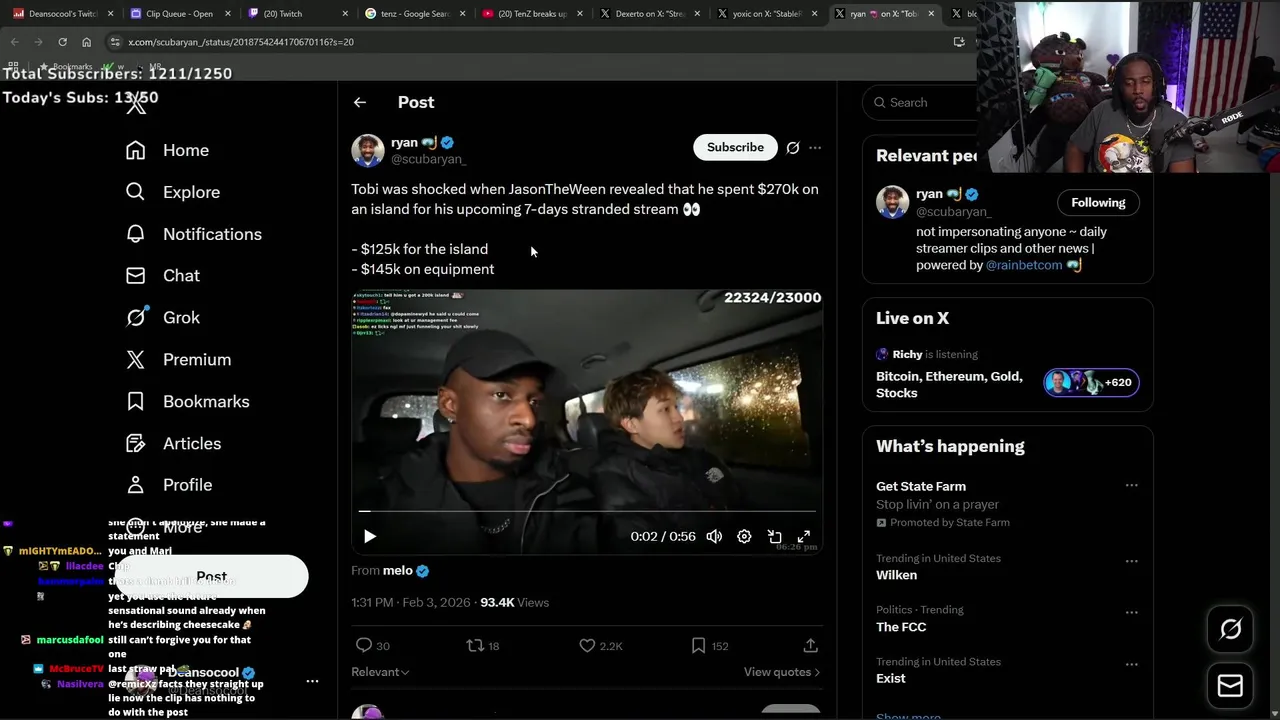Open the melo source link under the video
Viewport: 1280px width, 720px height.
[405, 571]
